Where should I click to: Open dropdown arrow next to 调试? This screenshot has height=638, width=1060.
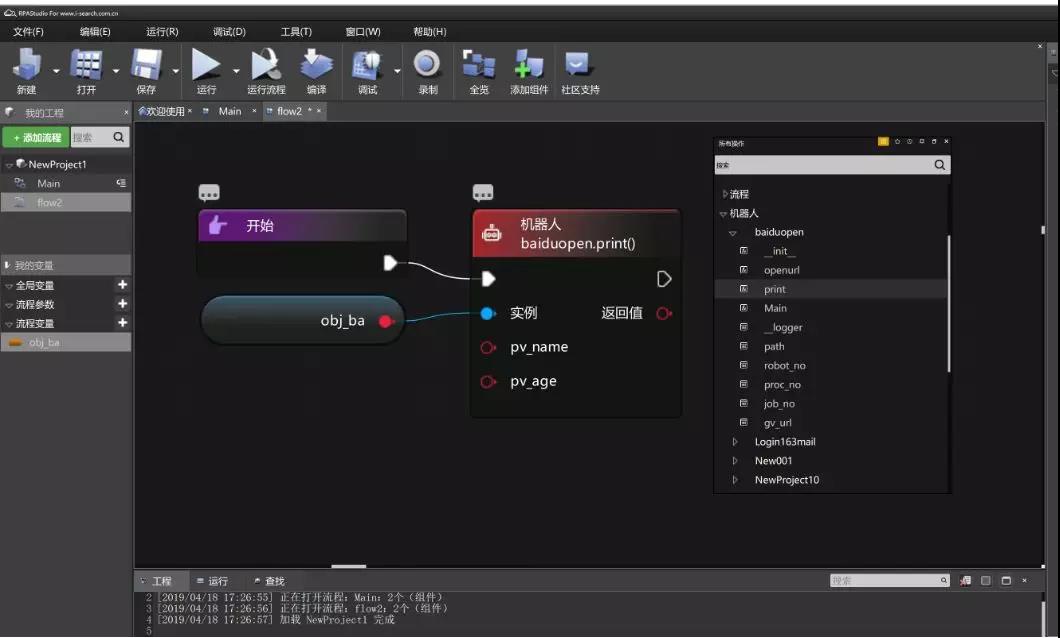[x=397, y=71]
